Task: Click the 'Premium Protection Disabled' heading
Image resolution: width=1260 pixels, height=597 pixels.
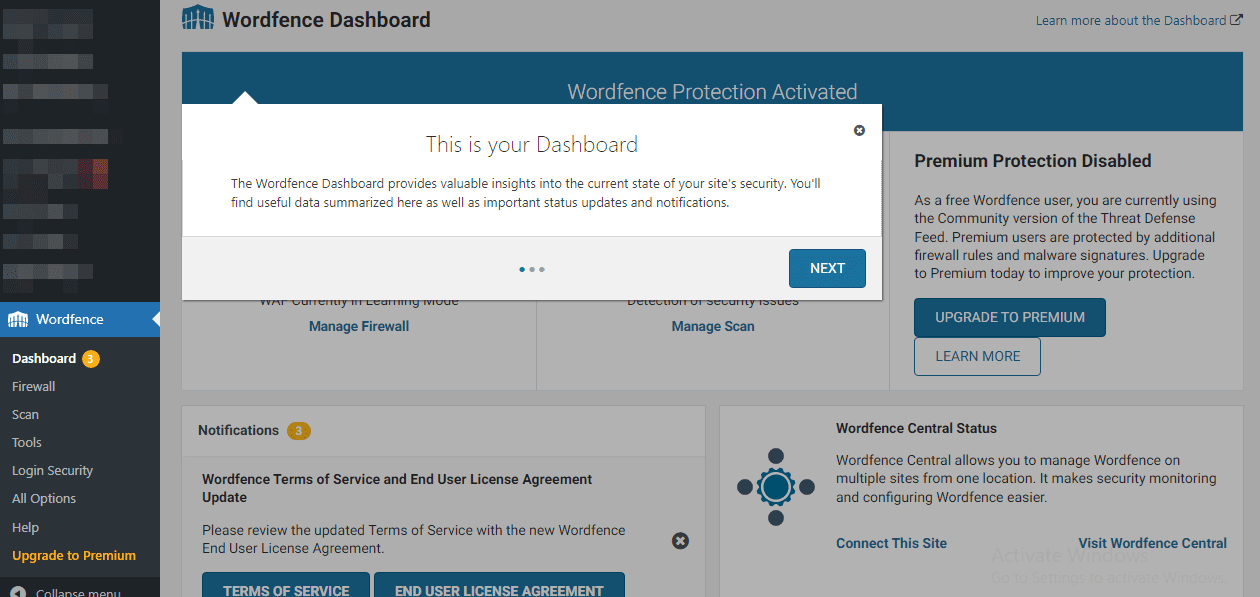Action: click(x=1033, y=161)
